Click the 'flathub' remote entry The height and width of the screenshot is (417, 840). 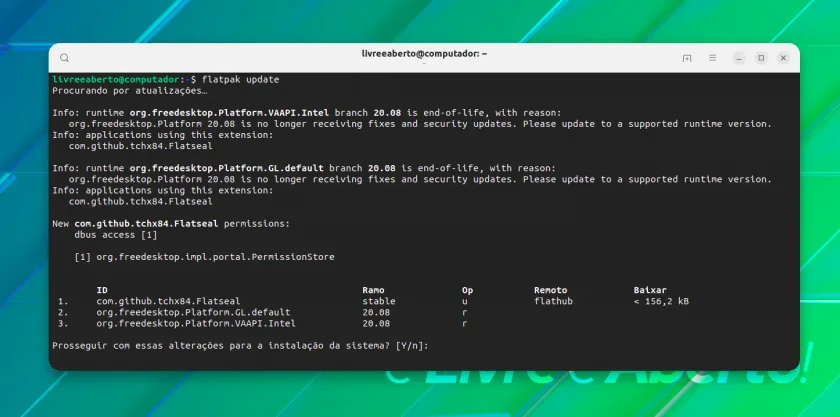pos(553,301)
